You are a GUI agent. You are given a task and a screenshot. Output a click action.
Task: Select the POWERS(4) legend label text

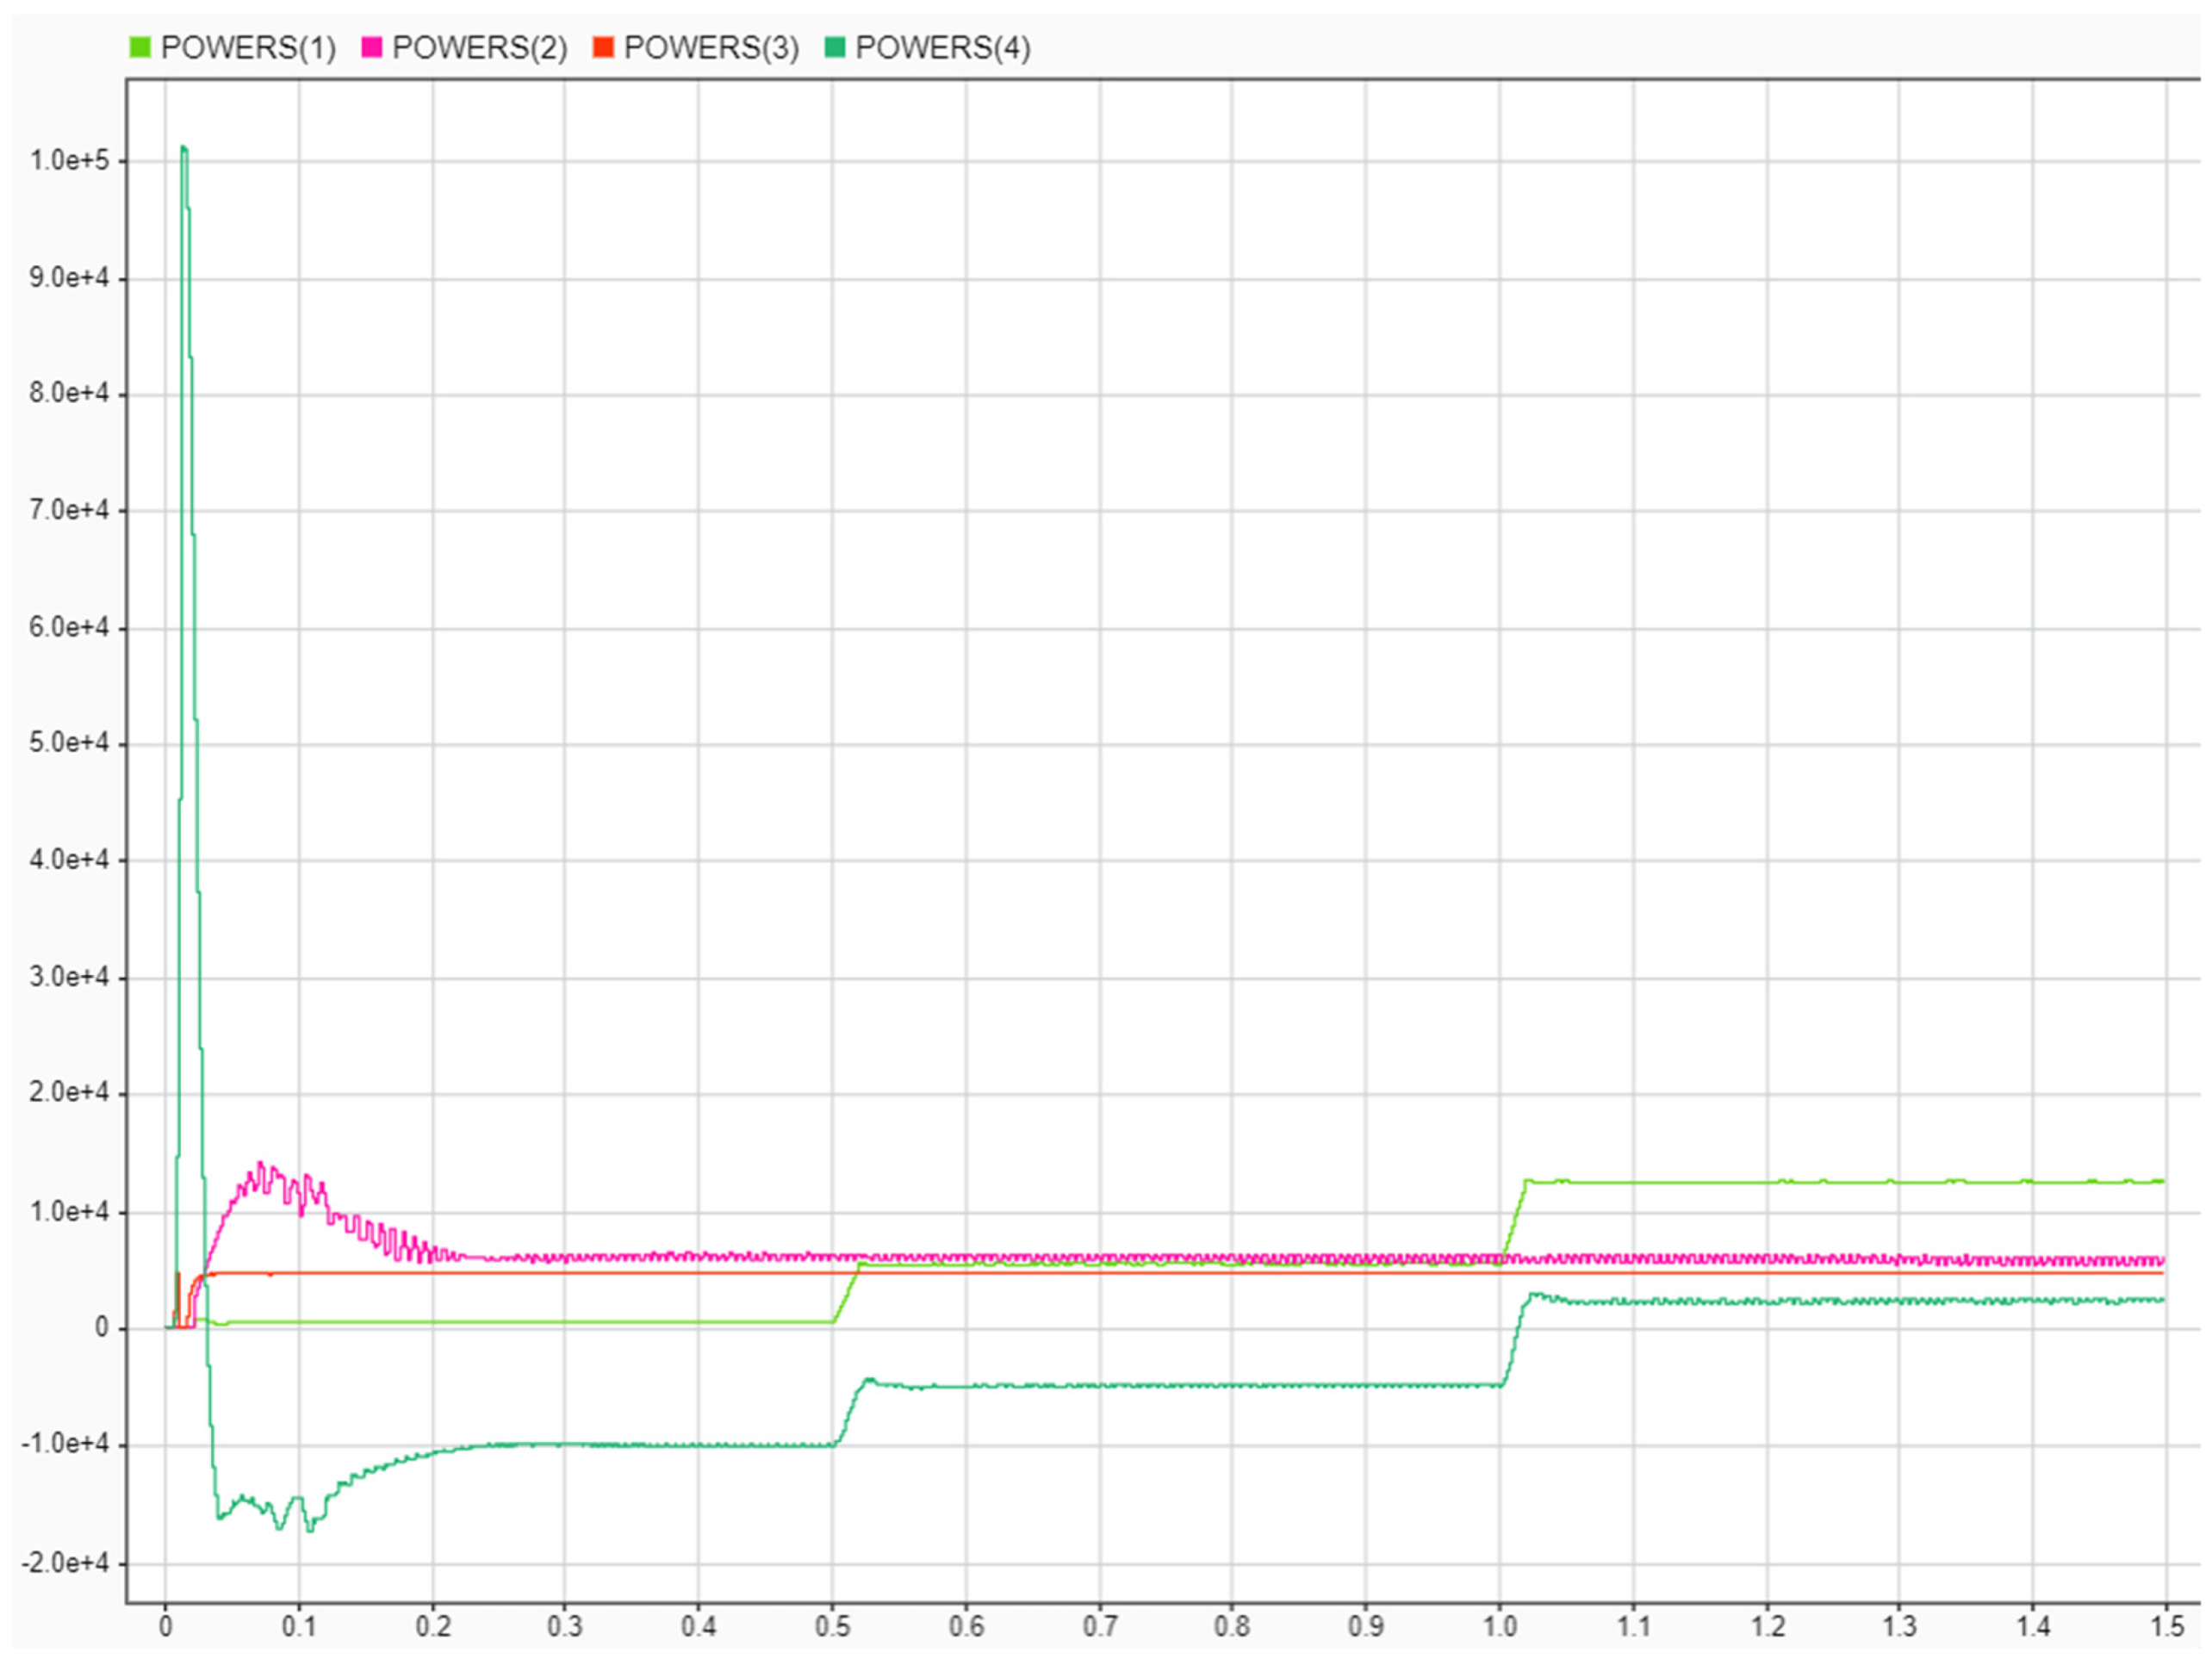(x=943, y=48)
